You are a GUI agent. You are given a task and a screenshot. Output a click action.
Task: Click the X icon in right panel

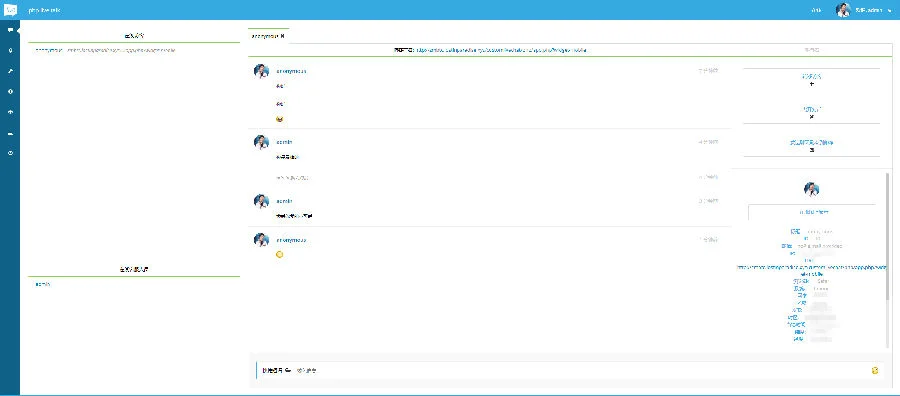(811, 117)
